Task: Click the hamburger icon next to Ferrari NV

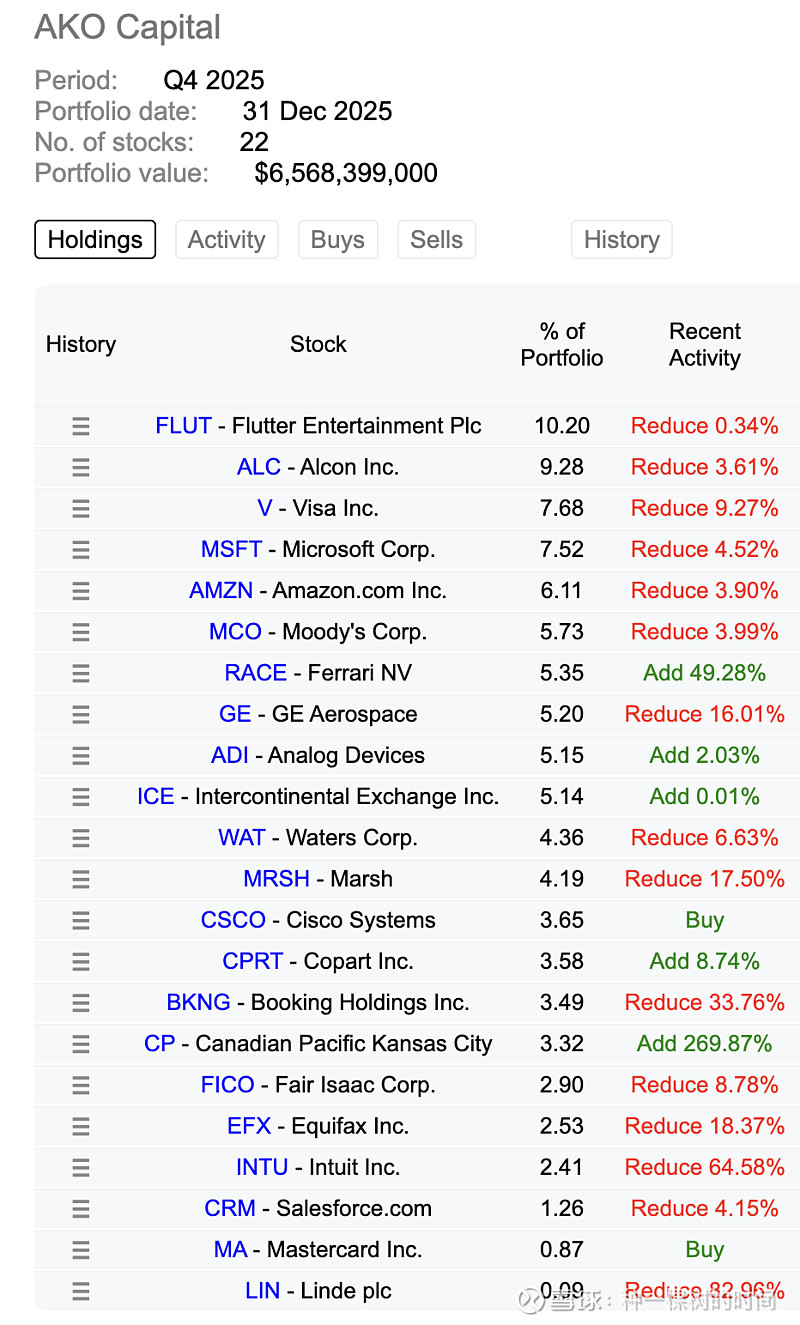Action: coord(81,673)
